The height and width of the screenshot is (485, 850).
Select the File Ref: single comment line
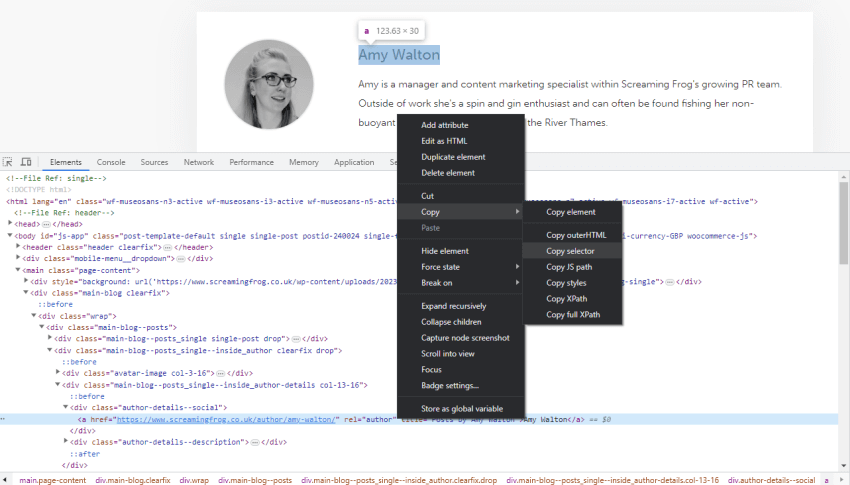(56, 178)
